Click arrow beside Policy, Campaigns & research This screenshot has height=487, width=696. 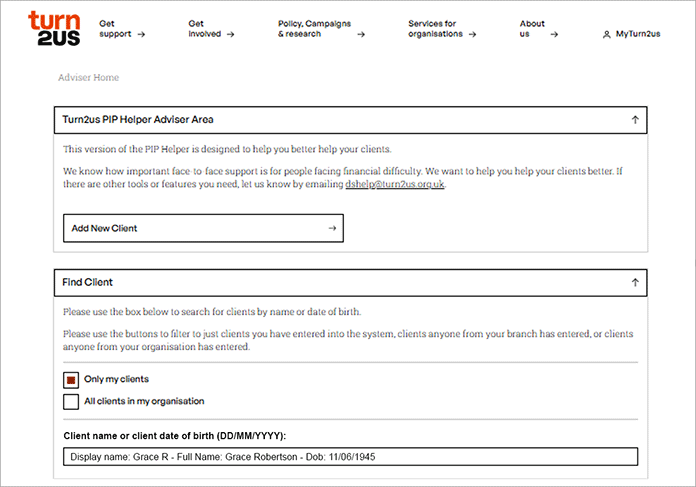(361, 34)
